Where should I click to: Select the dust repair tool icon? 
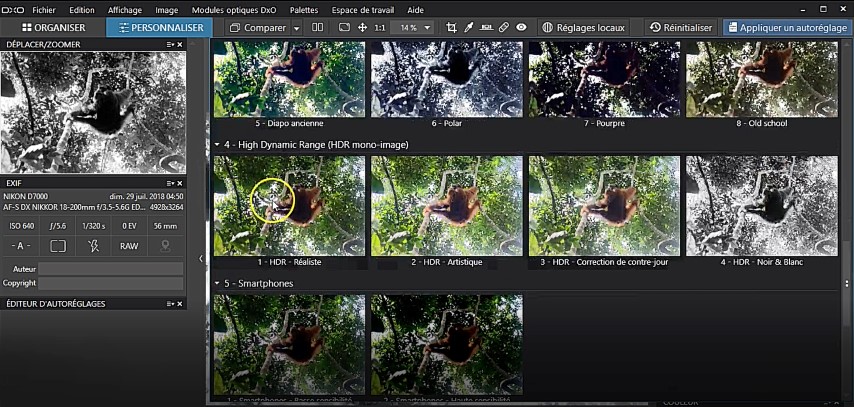click(x=504, y=28)
